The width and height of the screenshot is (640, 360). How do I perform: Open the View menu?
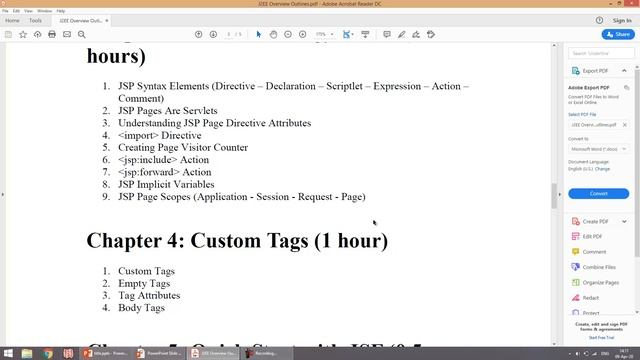point(28,11)
